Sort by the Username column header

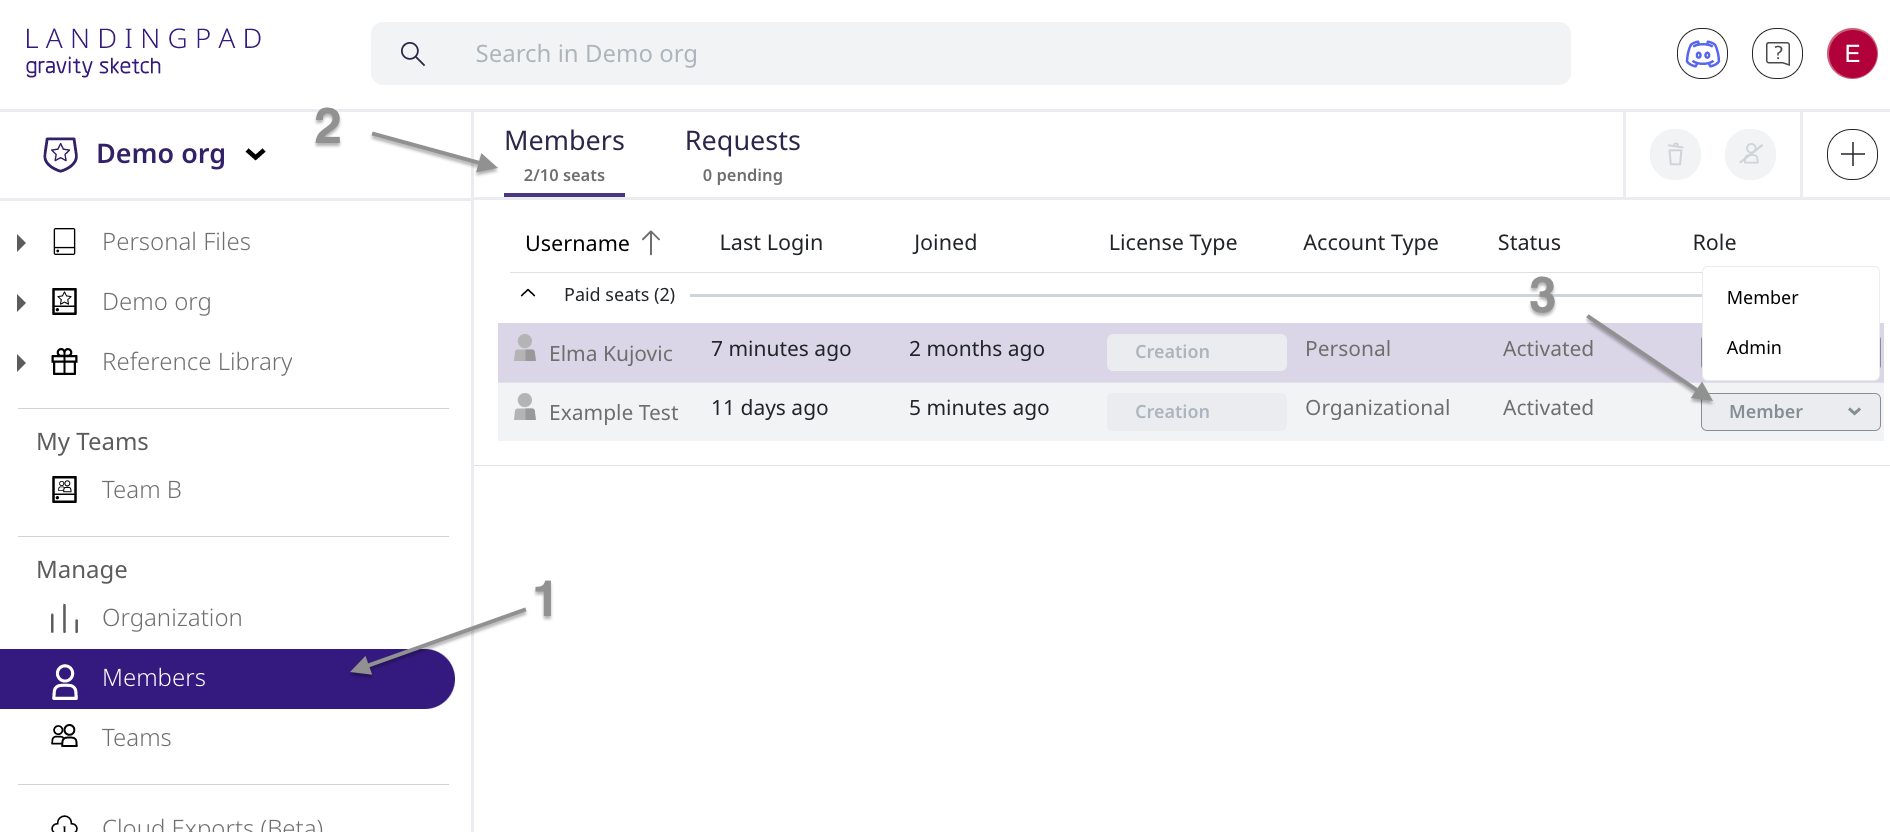point(577,243)
